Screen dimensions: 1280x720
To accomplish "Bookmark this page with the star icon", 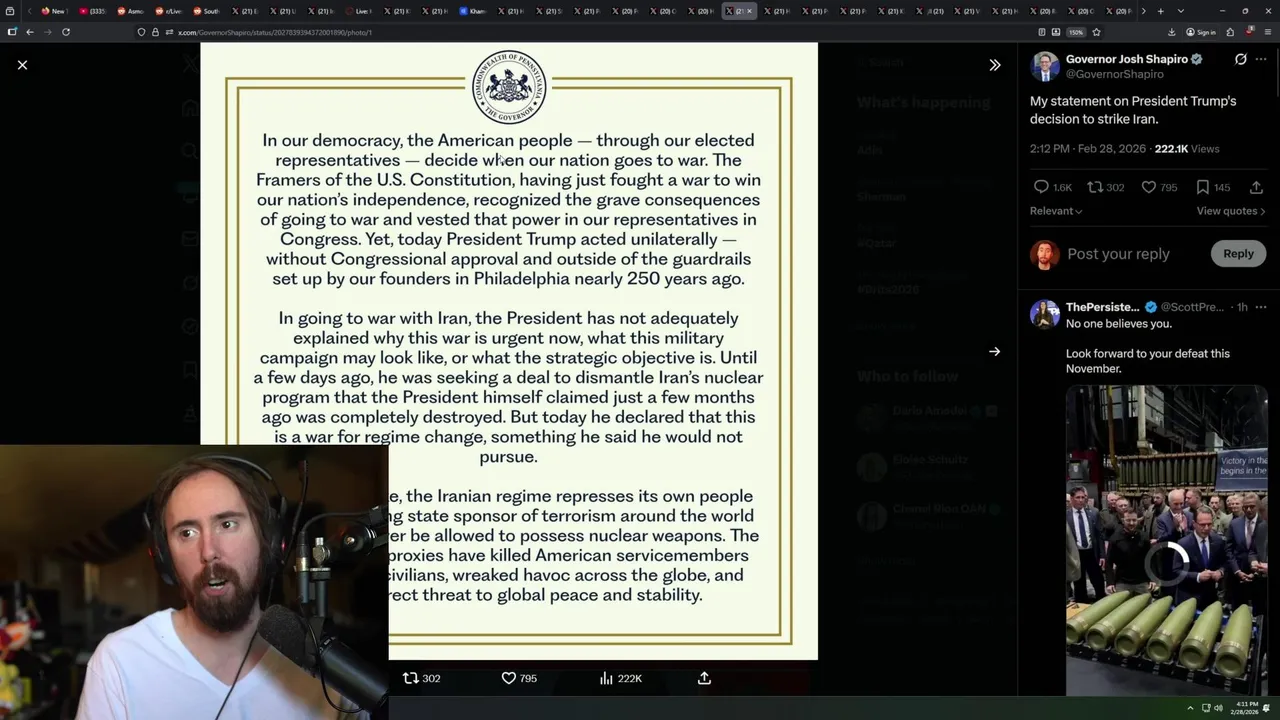I will pos(1096,32).
